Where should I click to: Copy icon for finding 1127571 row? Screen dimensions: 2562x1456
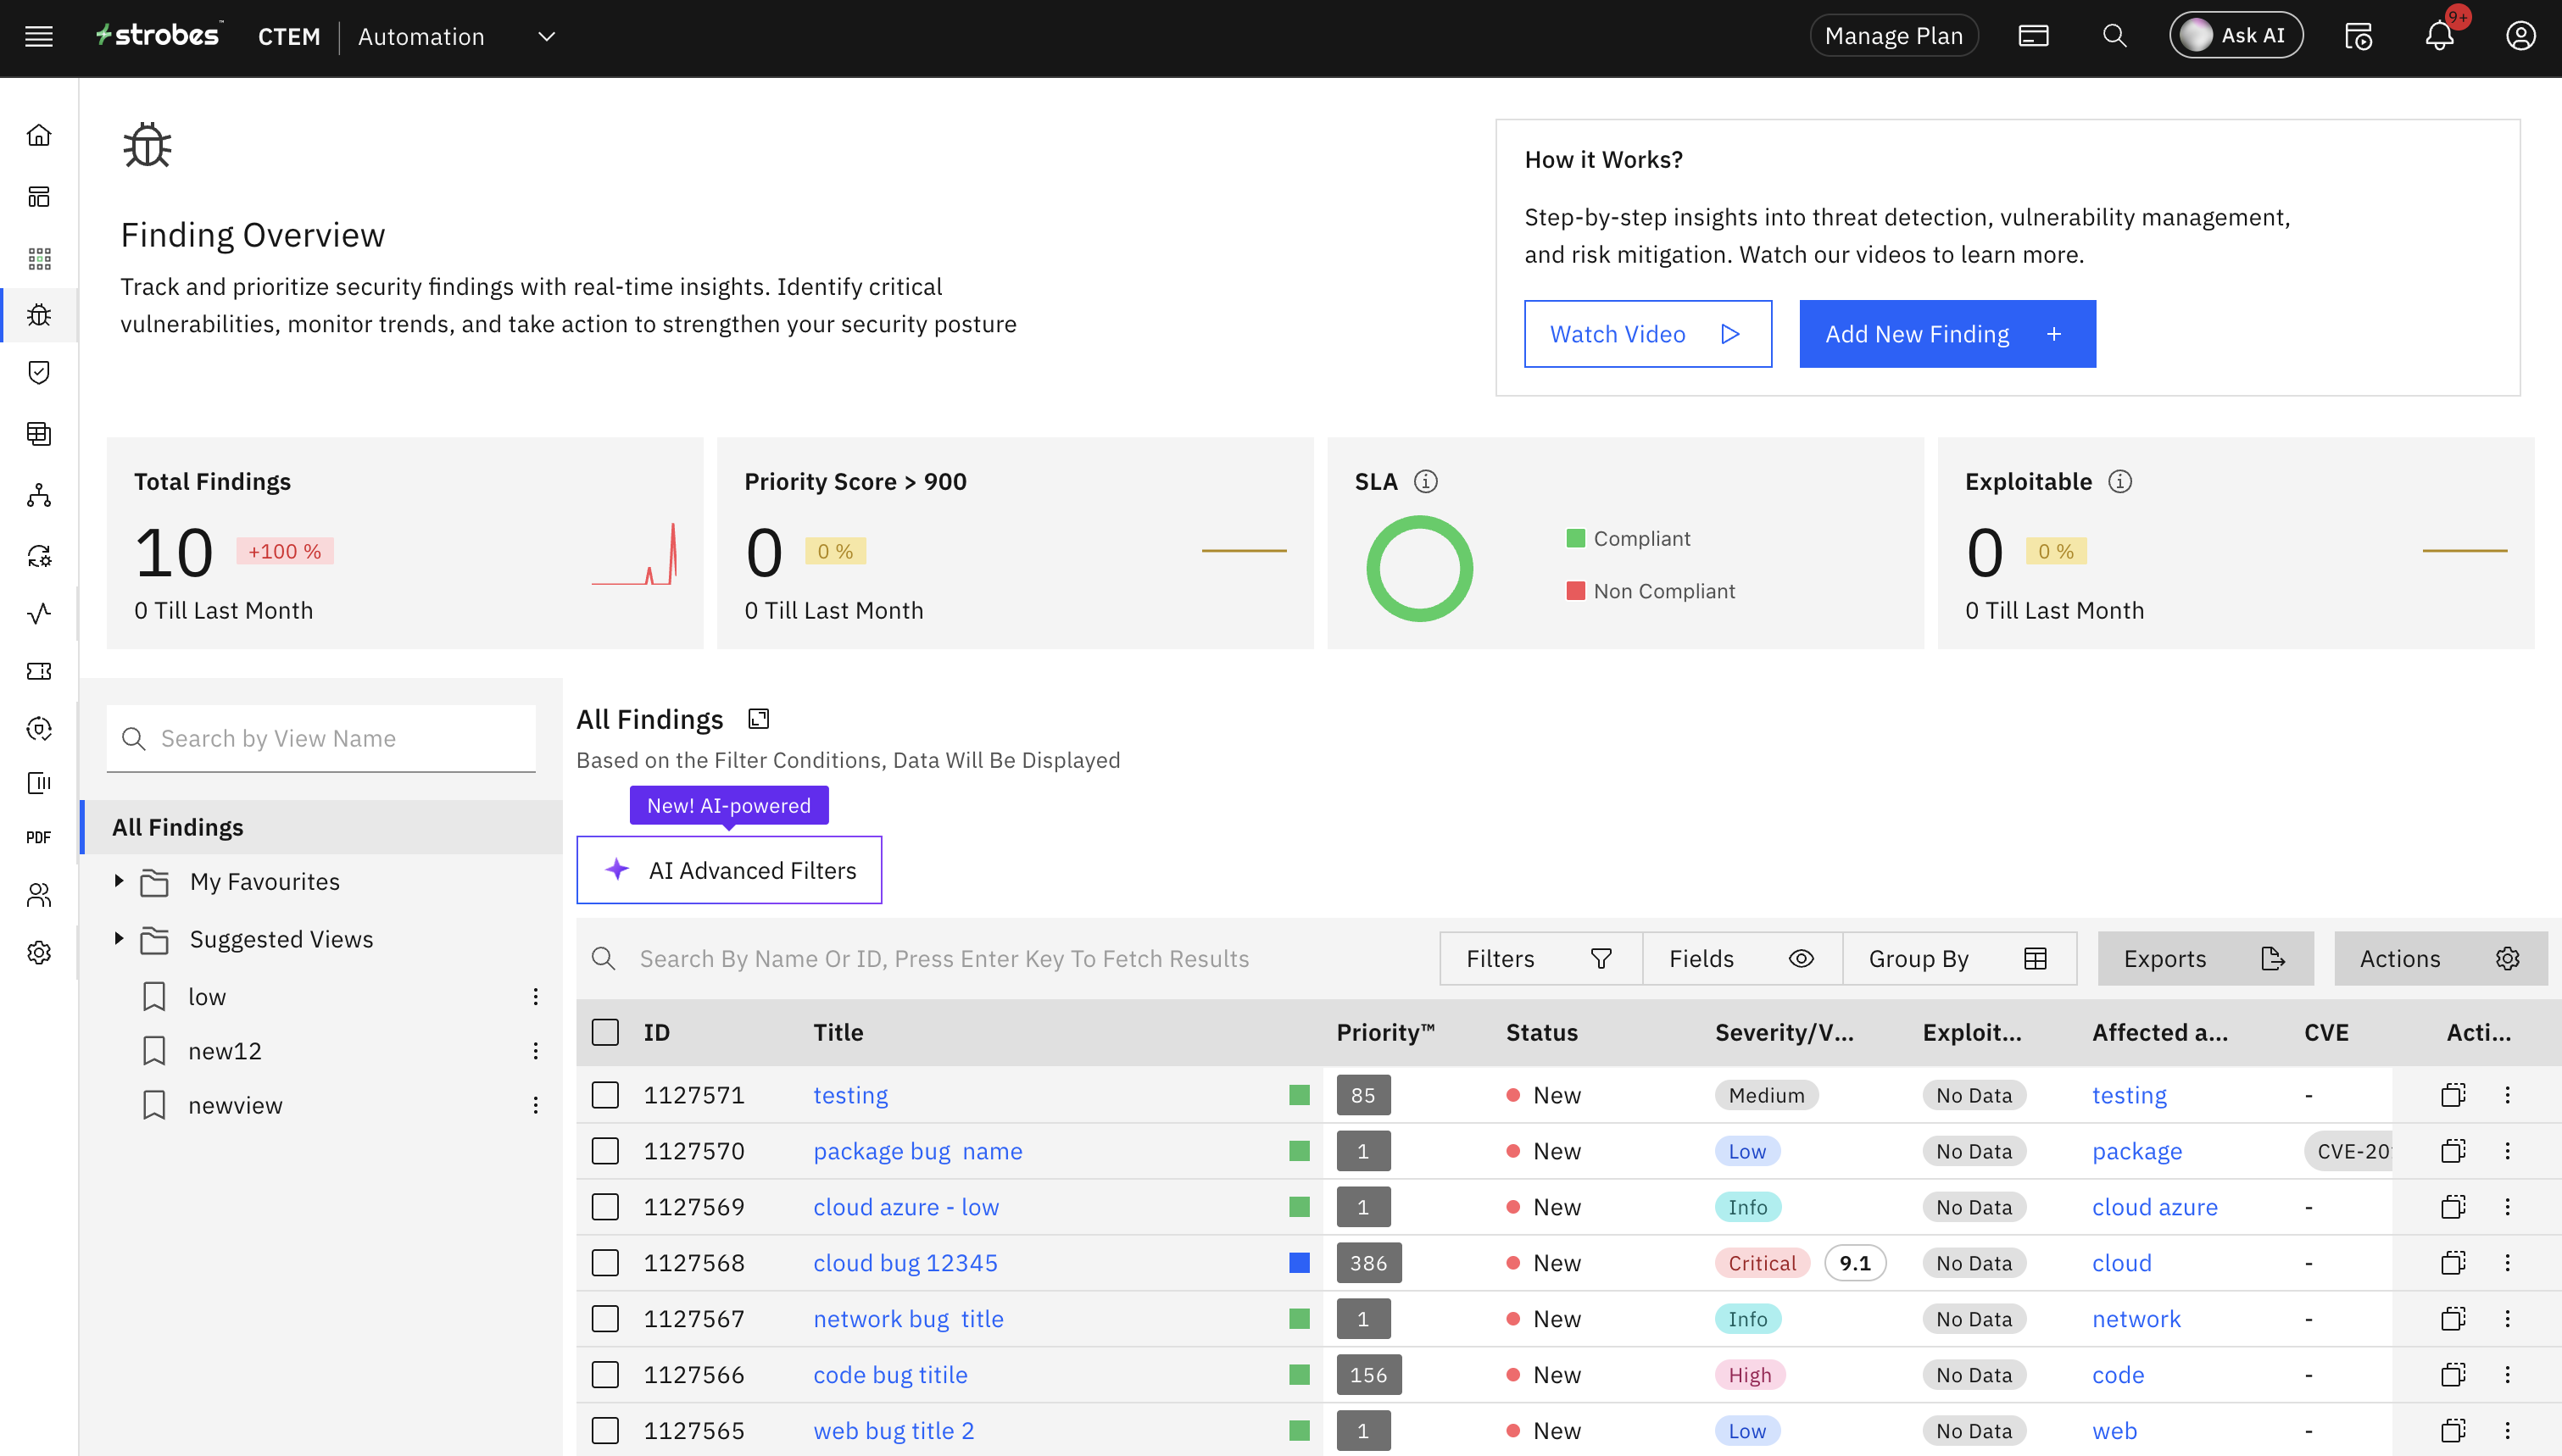[x=2452, y=1095]
